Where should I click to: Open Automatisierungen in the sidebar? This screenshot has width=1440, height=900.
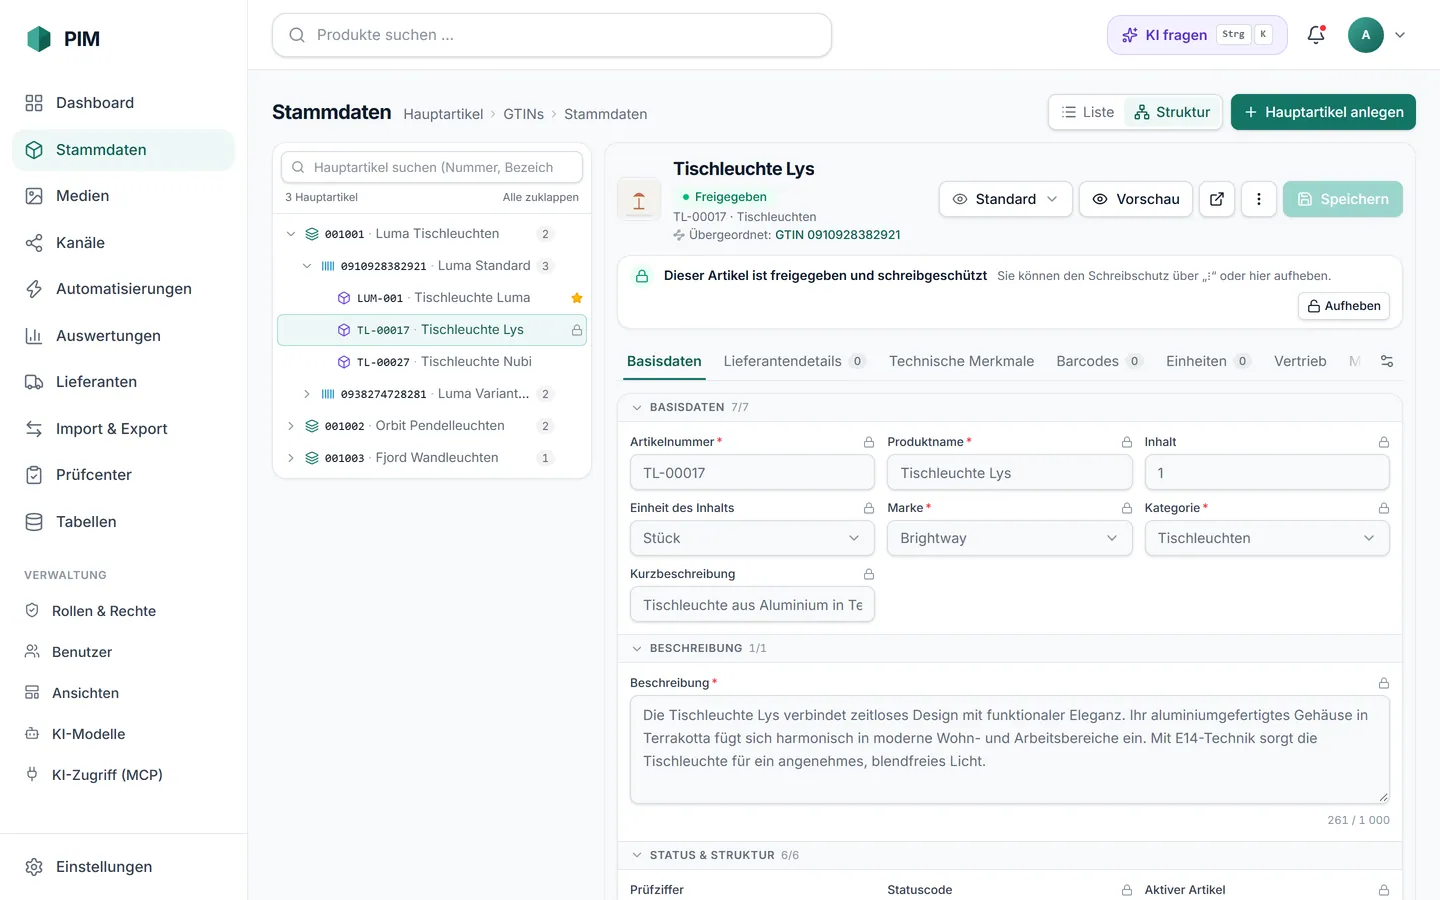pos(123,289)
